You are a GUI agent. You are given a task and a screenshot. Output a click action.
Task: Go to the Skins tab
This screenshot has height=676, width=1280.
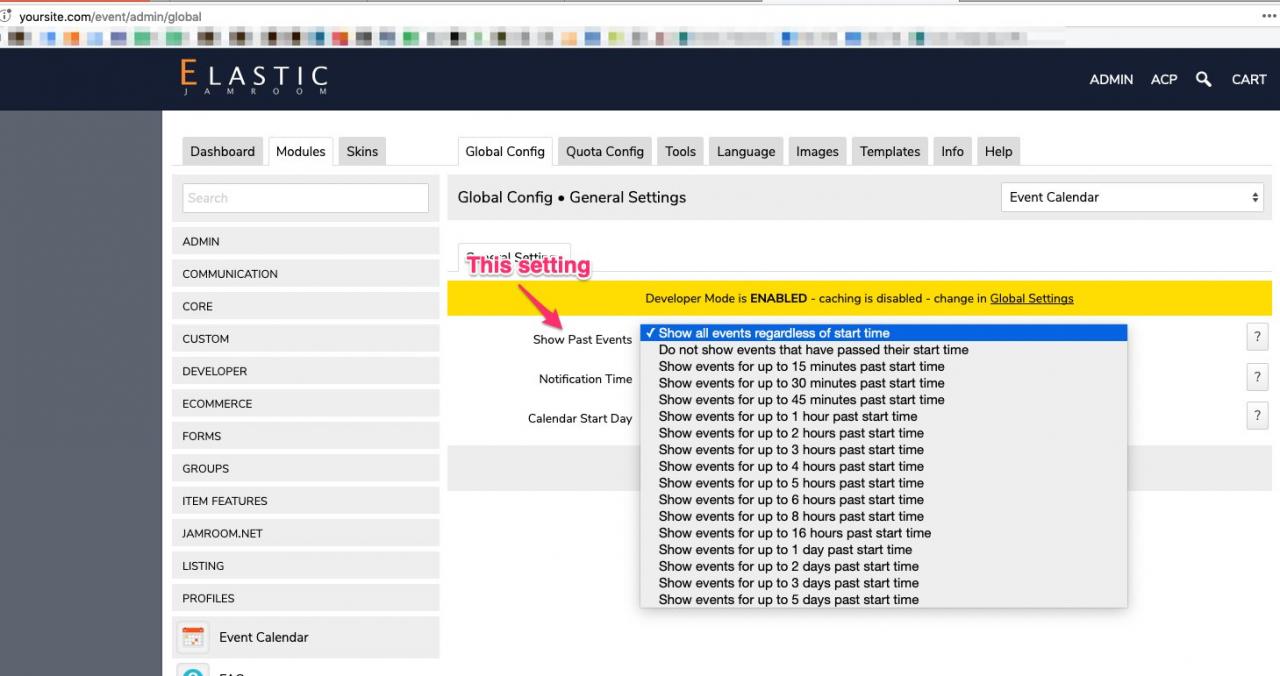coord(362,151)
